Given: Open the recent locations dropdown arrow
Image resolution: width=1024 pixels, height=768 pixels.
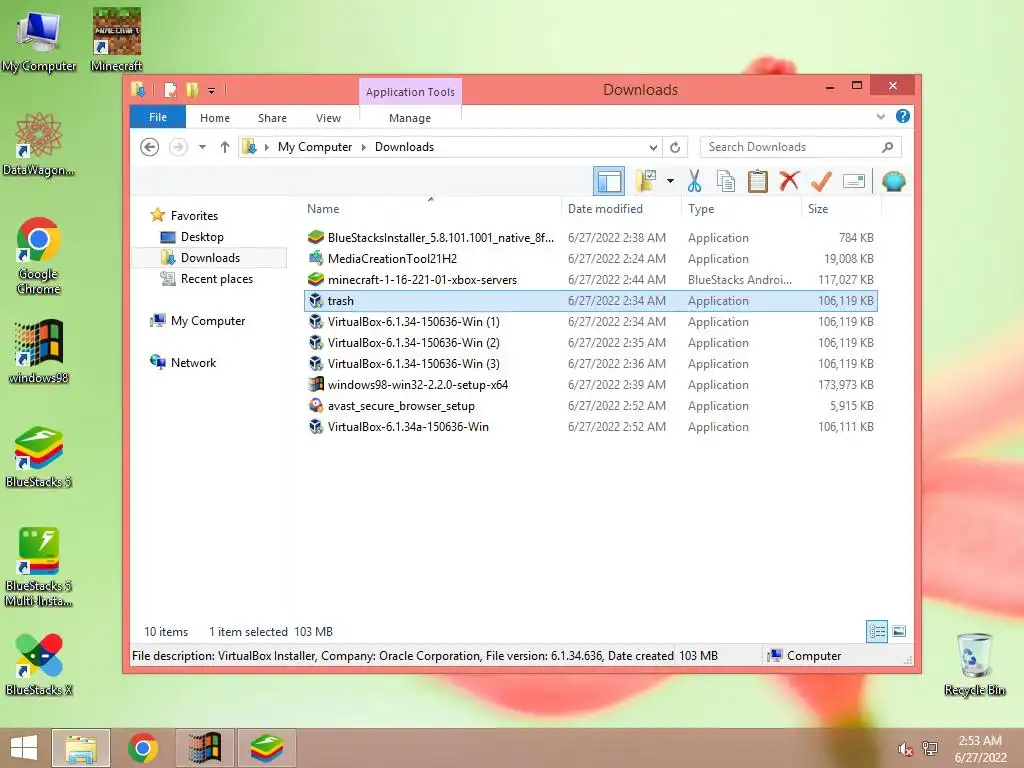Looking at the screenshot, I should tap(202, 147).
